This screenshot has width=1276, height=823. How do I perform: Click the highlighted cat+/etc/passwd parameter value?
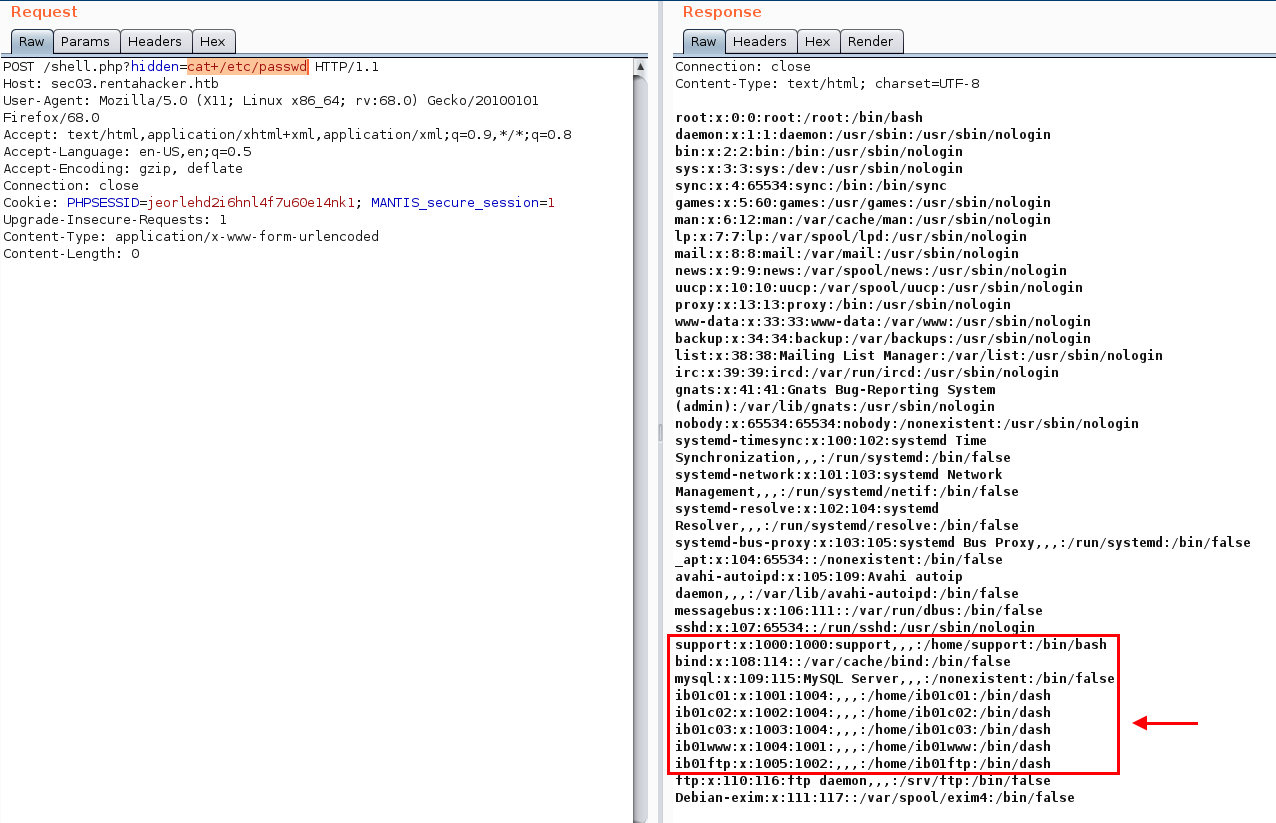click(247, 67)
